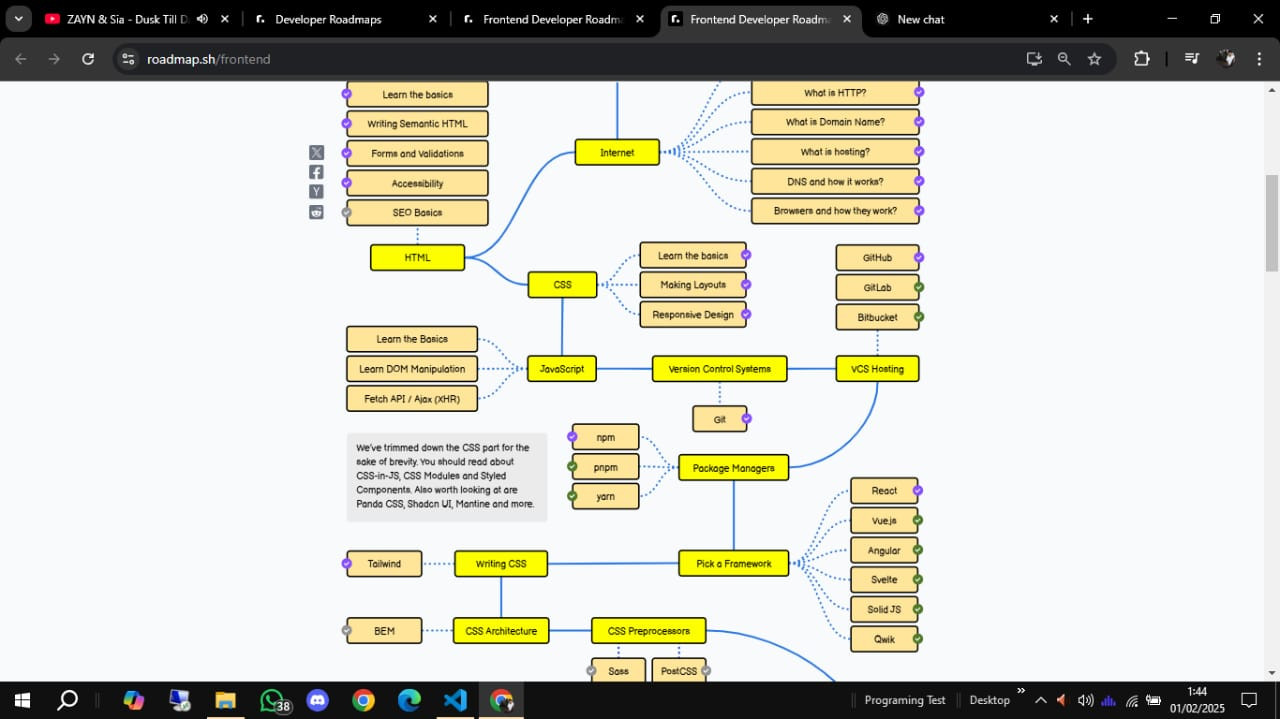Toggle checkmark on Making Layouts node
This screenshot has width=1280, height=719.
click(x=746, y=284)
